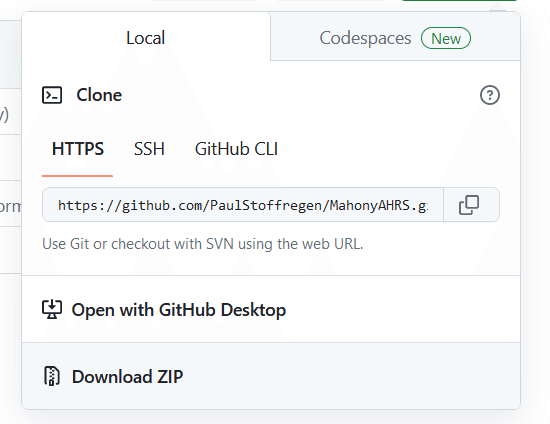Click the Clone heading text

point(99,95)
